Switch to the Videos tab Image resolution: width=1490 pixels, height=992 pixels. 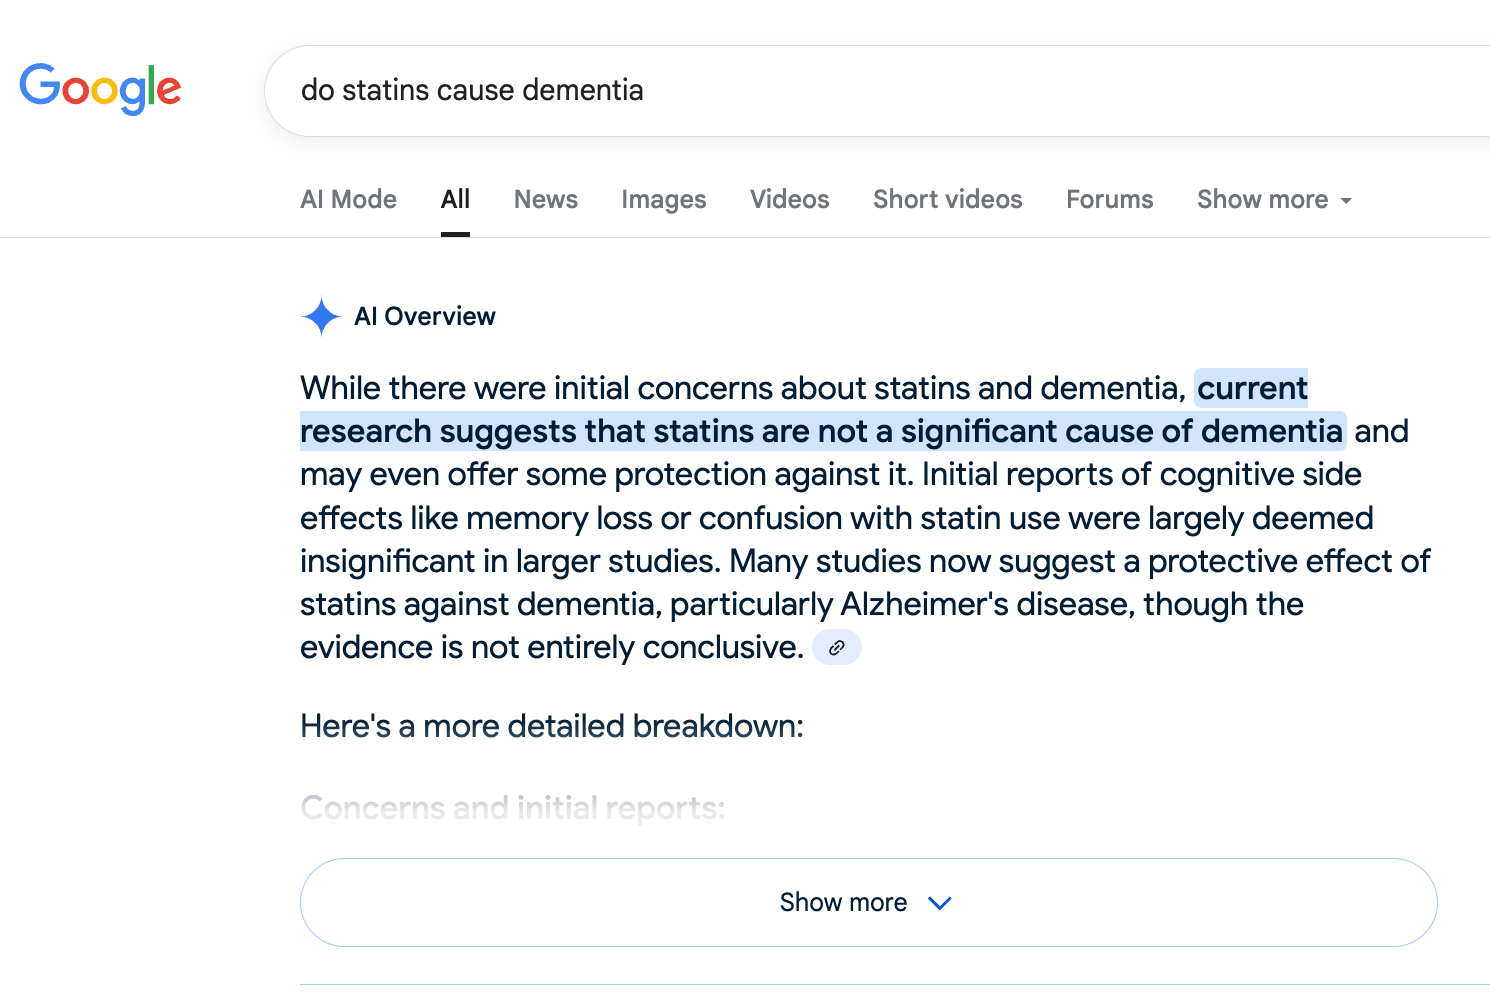click(x=789, y=200)
